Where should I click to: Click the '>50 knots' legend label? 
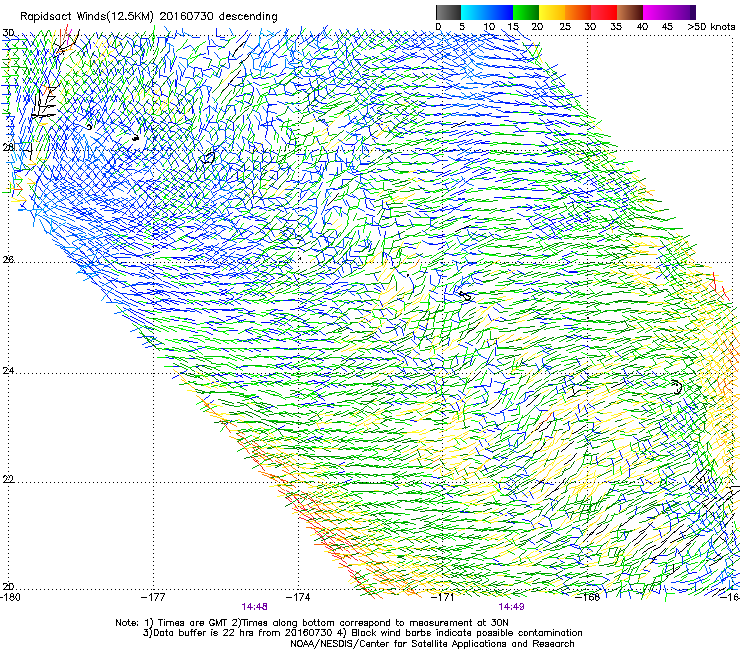coord(711,26)
